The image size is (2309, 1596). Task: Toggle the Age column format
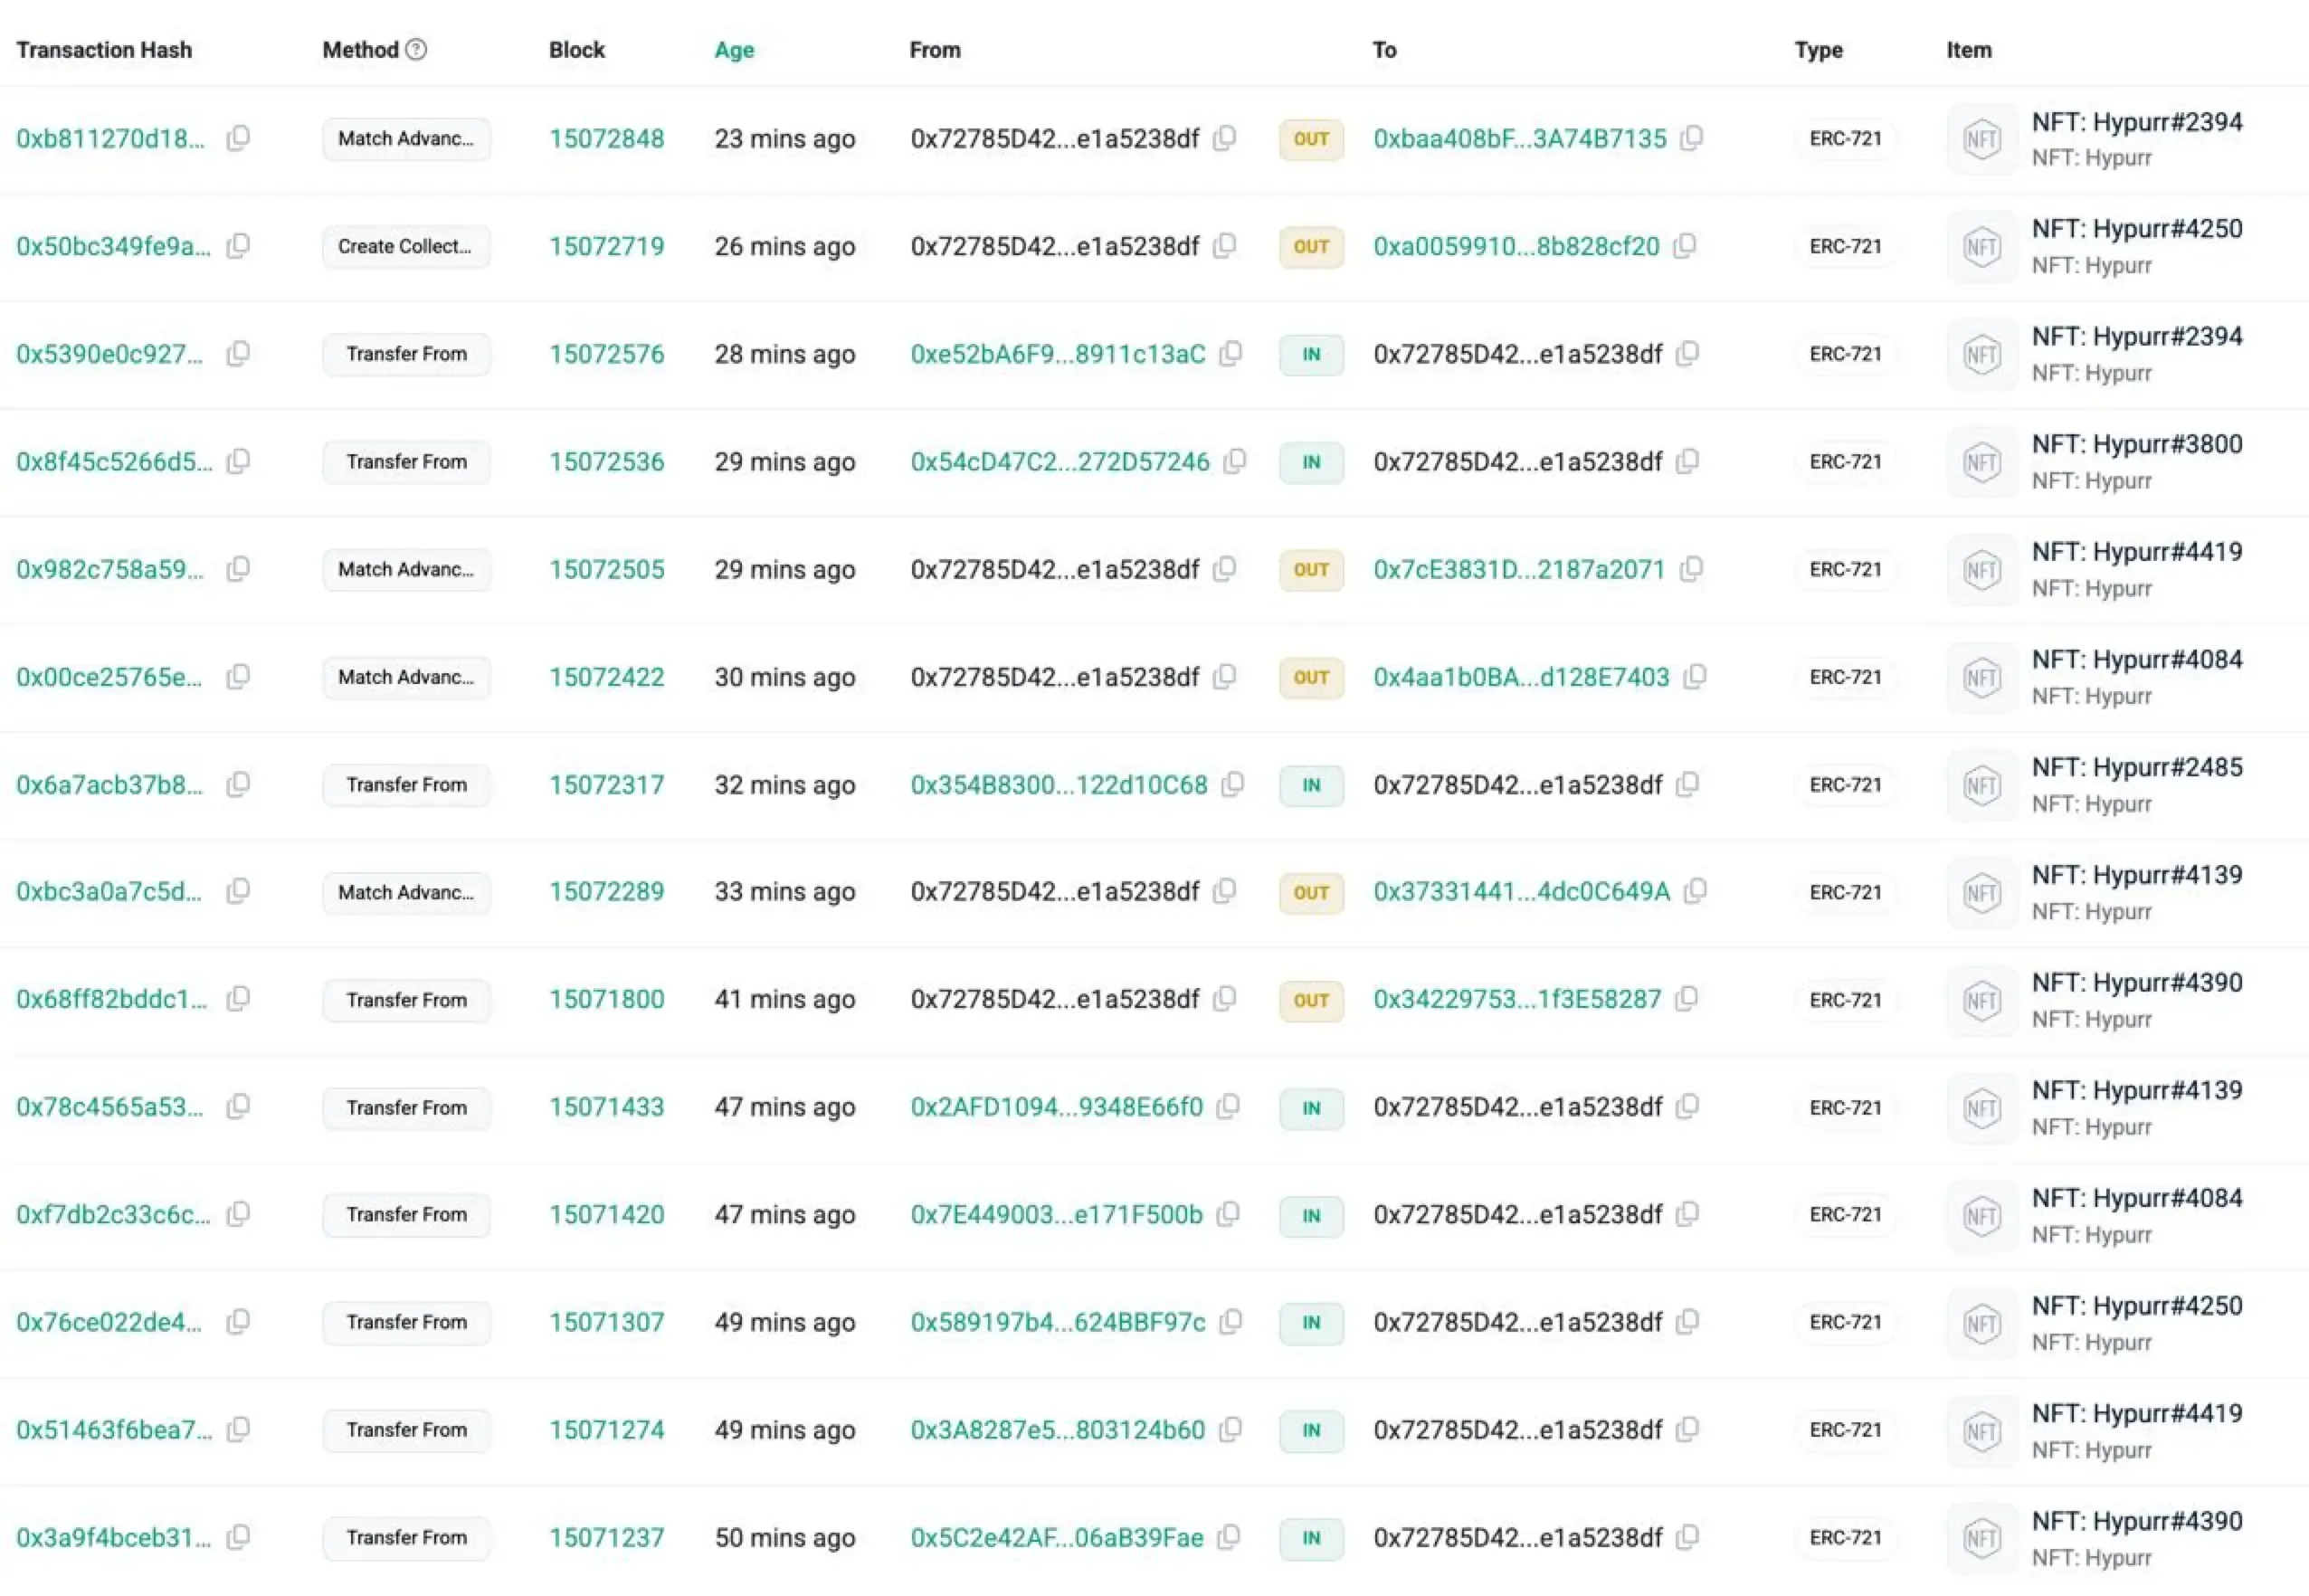click(x=733, y=50)
